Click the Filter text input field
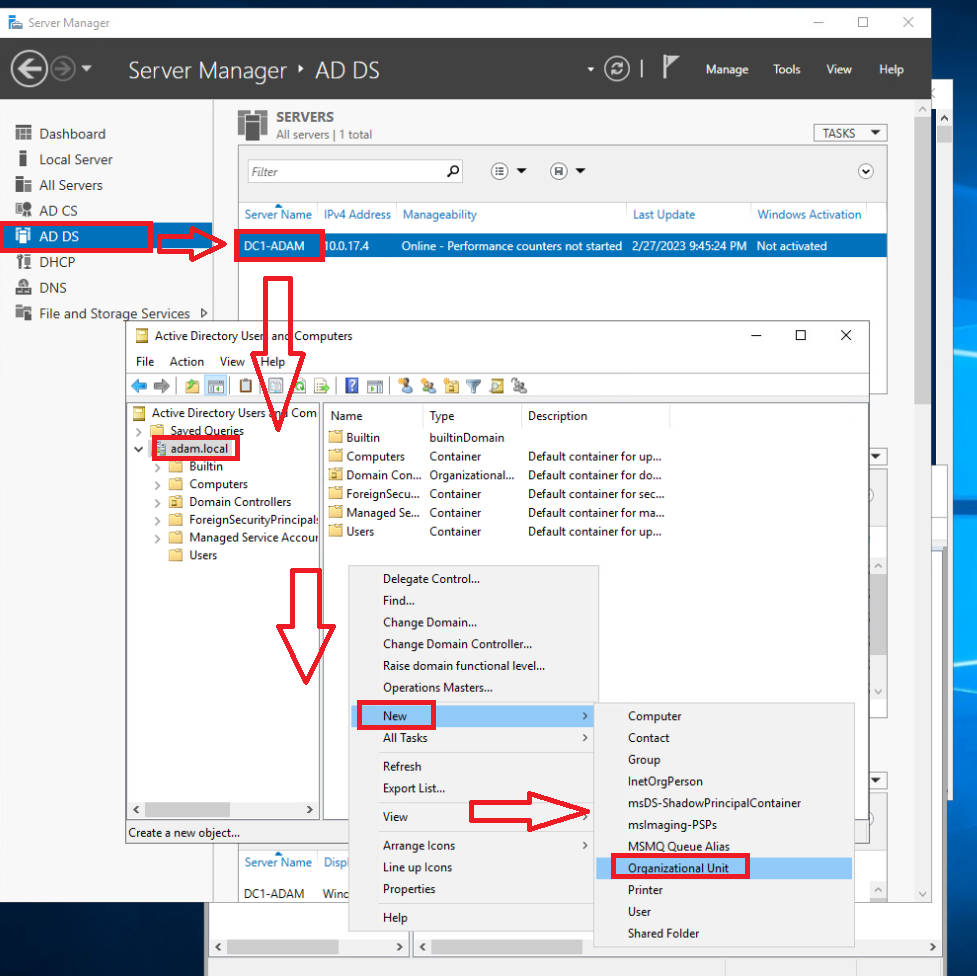Image resolution: width=977 pixels, height=976 pixels. (x=347, y=171)
